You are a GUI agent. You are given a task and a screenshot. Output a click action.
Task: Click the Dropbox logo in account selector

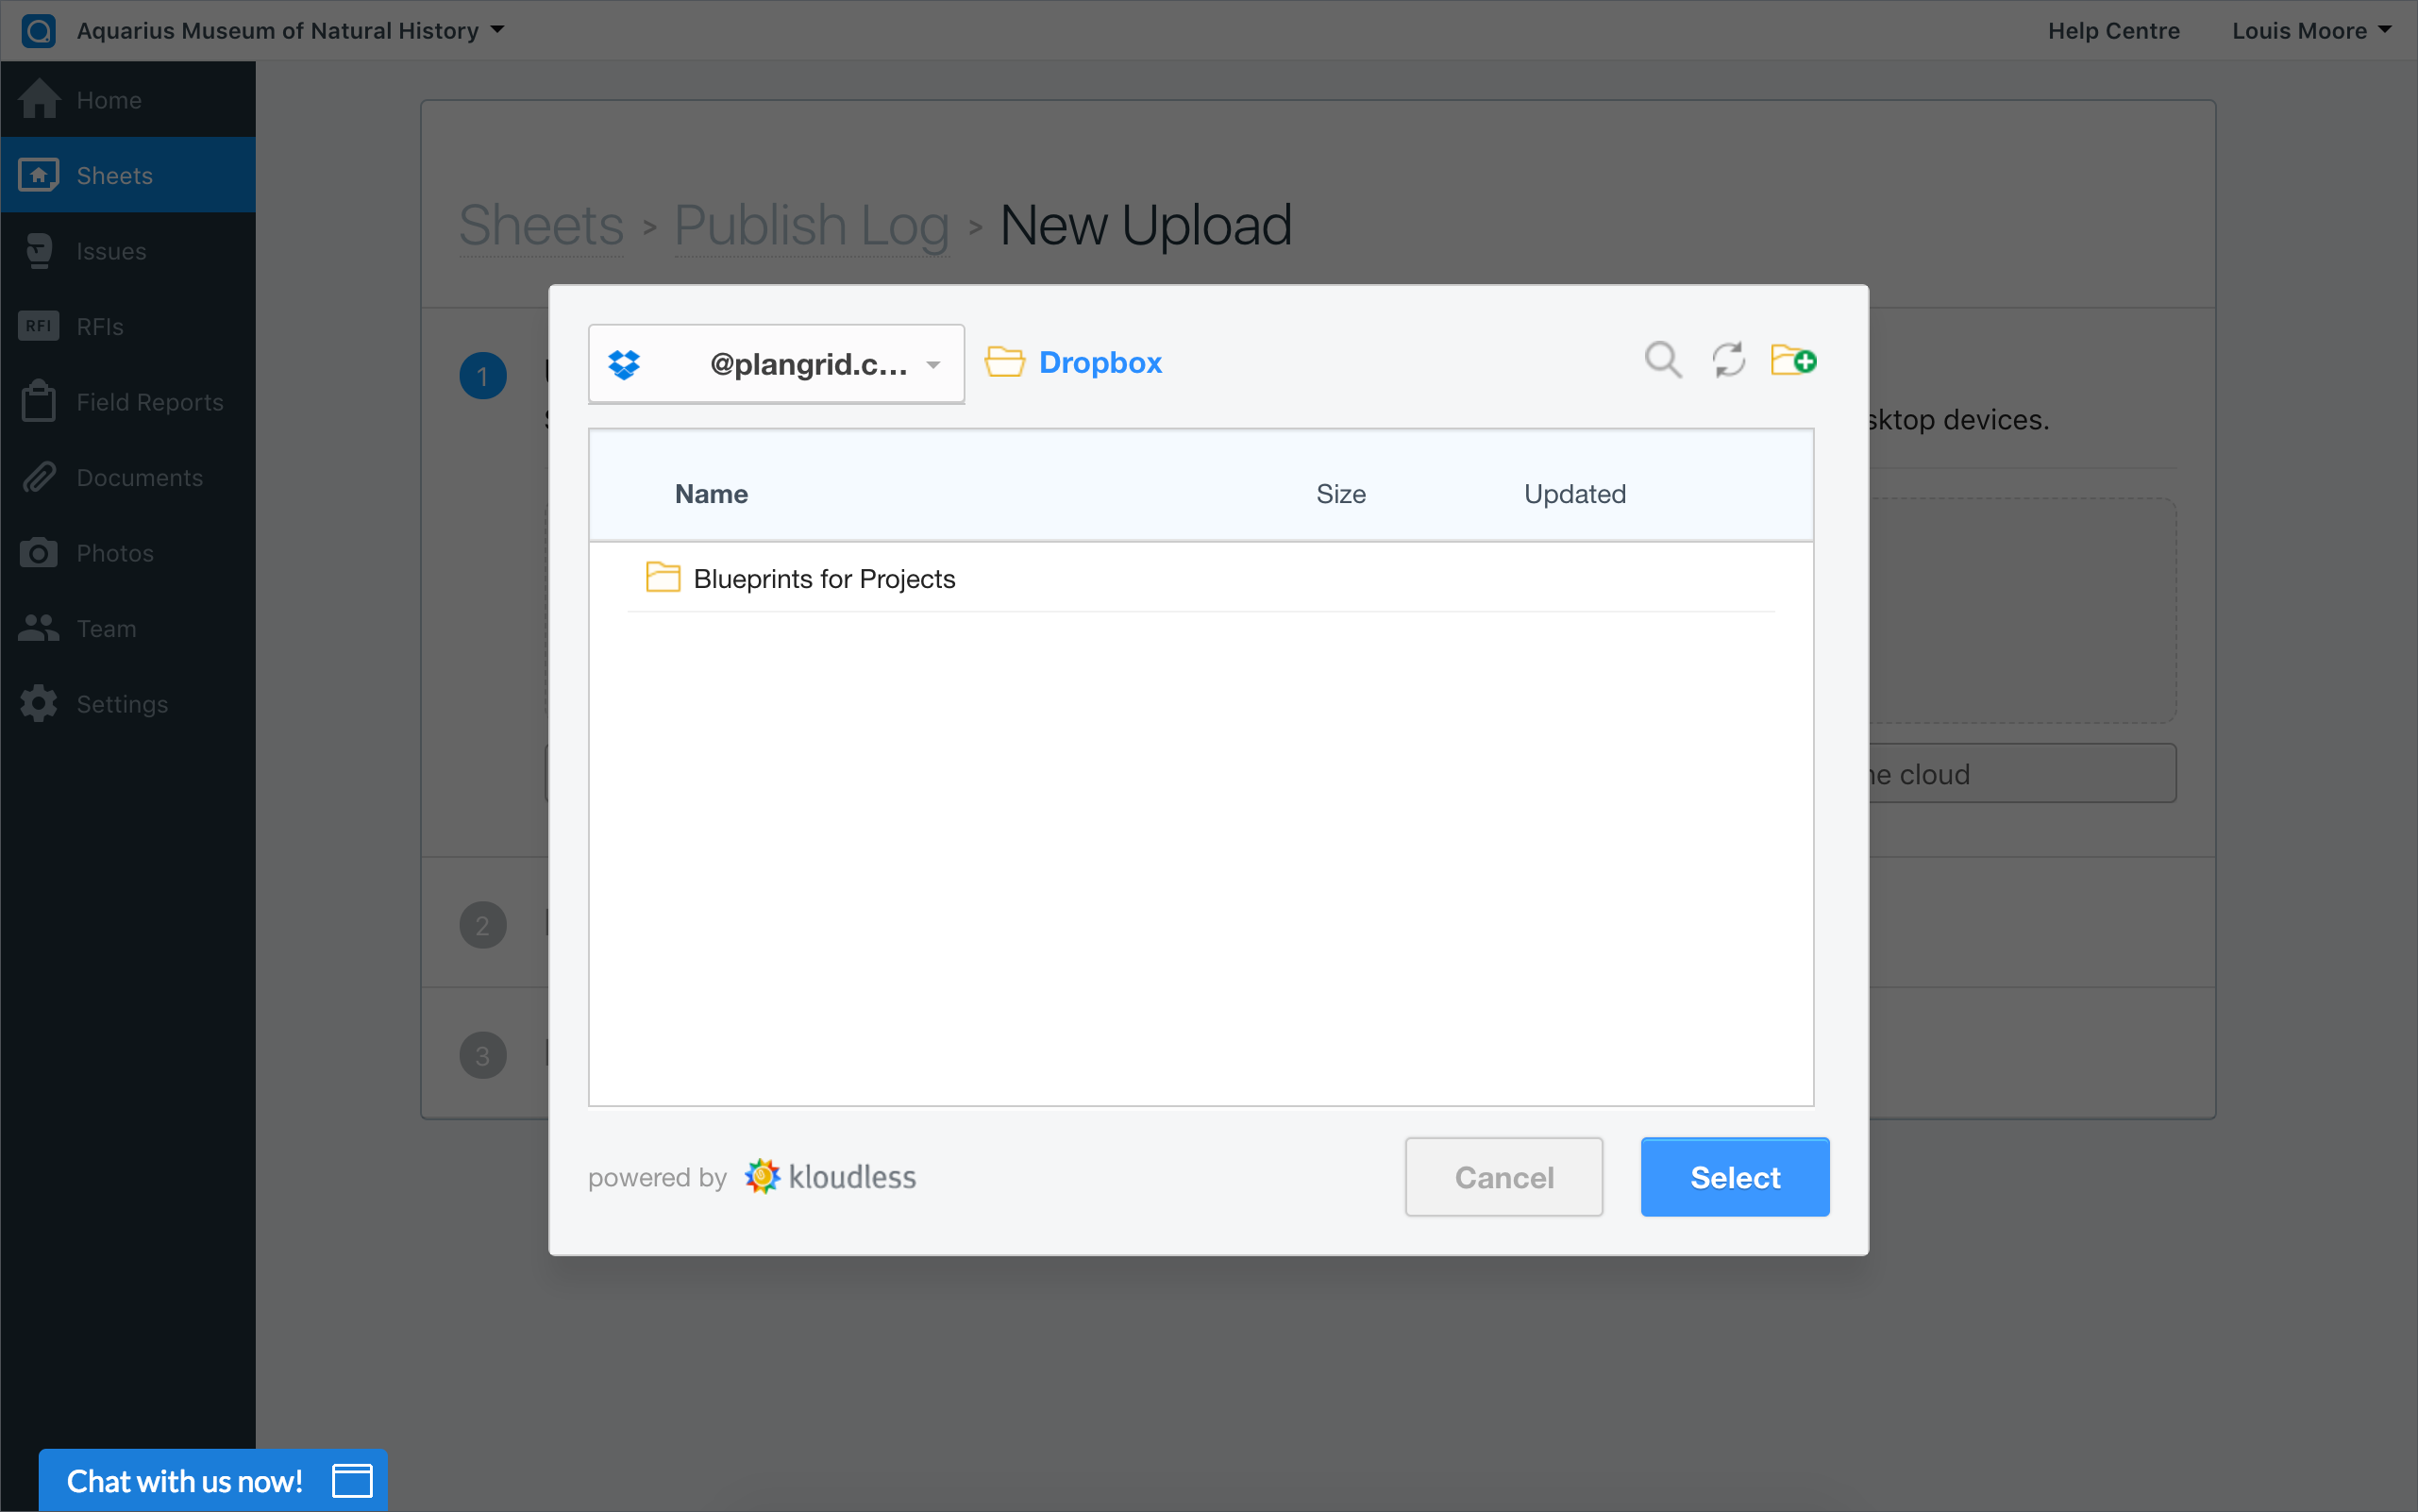625,364
